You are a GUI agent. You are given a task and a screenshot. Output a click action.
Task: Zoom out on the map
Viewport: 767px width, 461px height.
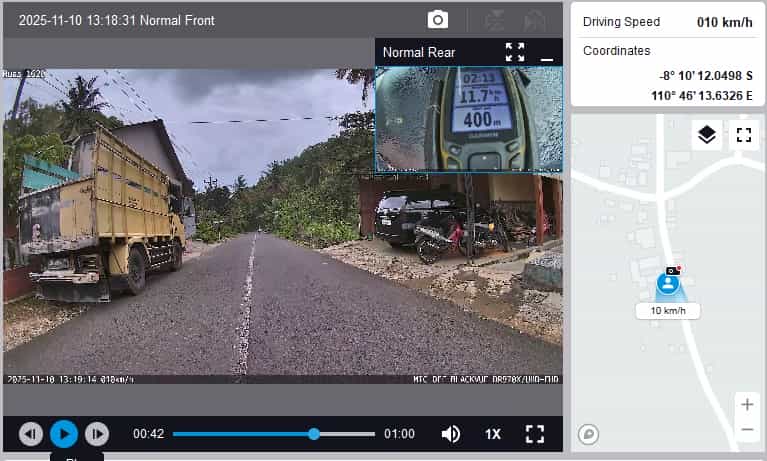(x=747, y=430)
